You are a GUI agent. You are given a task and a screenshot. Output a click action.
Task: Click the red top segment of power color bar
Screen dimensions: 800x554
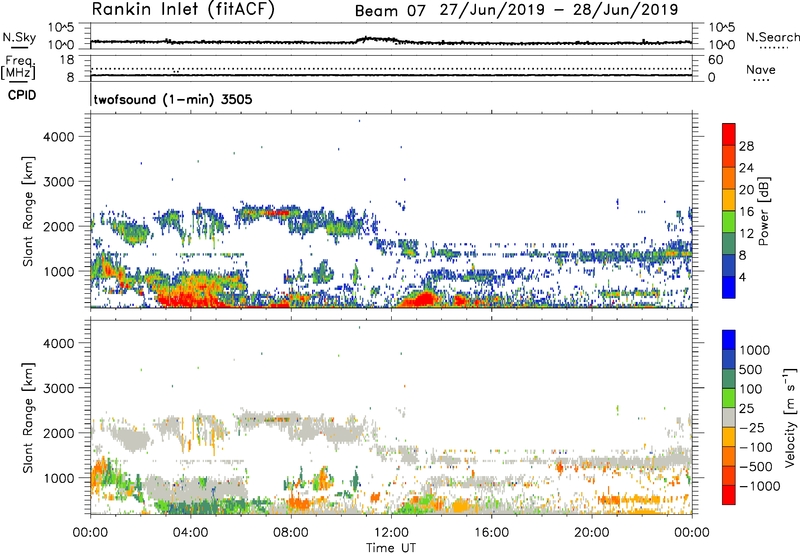(x=729, y=134)
